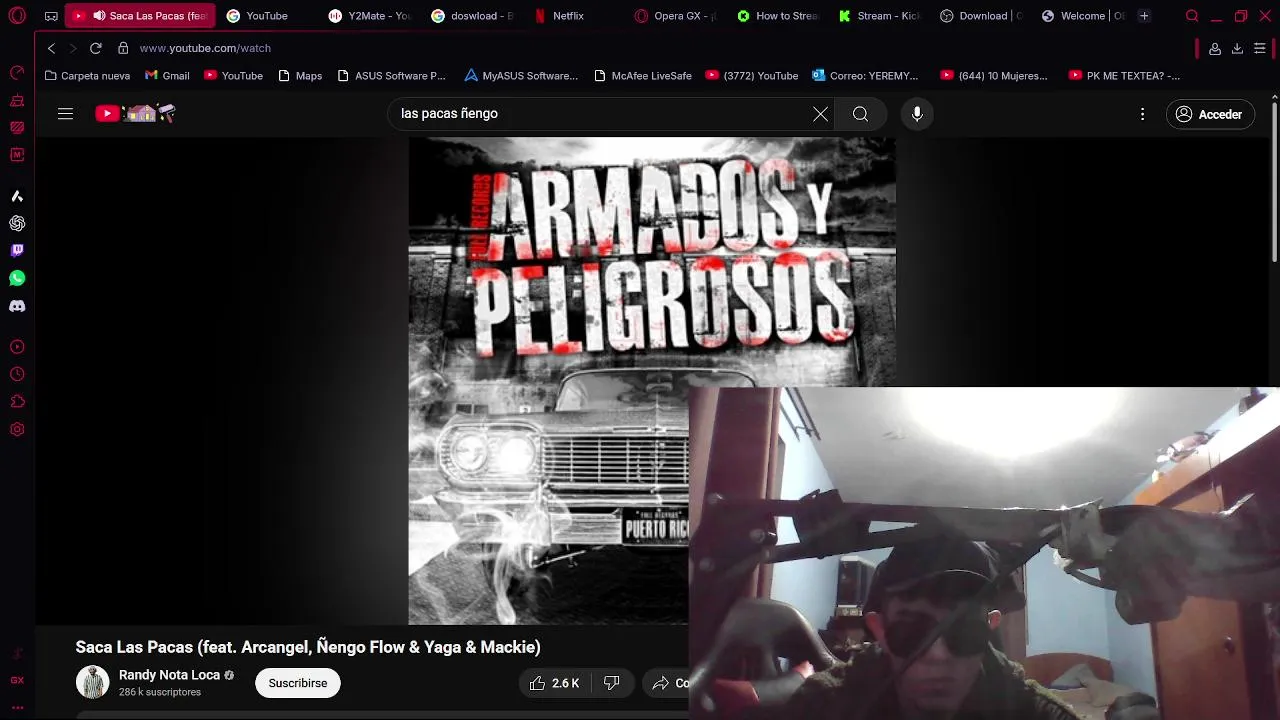
Task: Switch to the Welcome tab
Action: 1084,16
